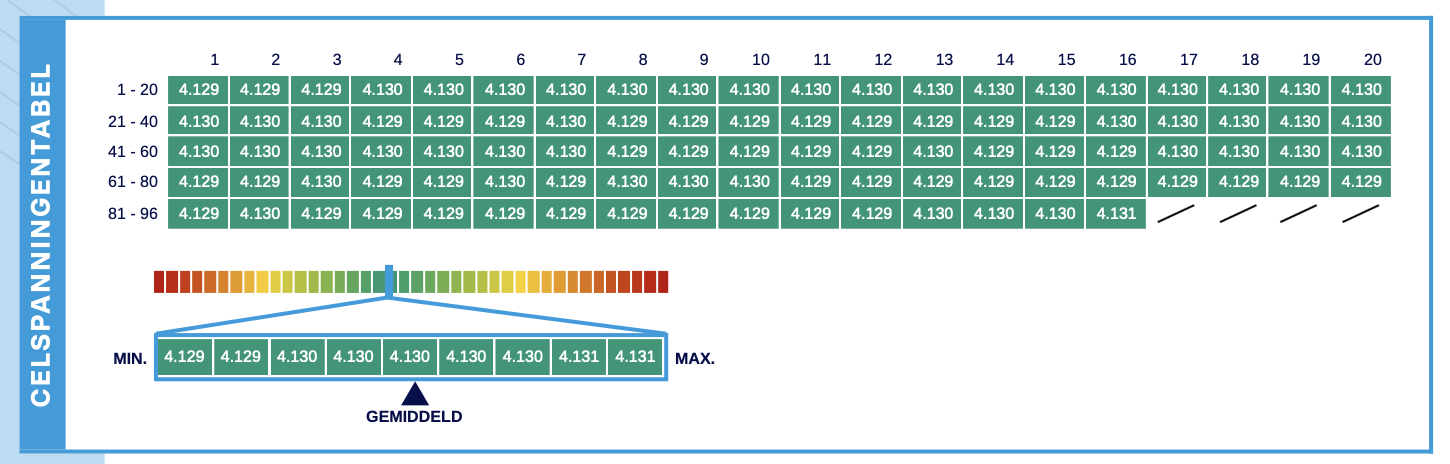This screenshot has width=1450, height=464.
Task: Click column header 10
Action: [x=761, y=60]
